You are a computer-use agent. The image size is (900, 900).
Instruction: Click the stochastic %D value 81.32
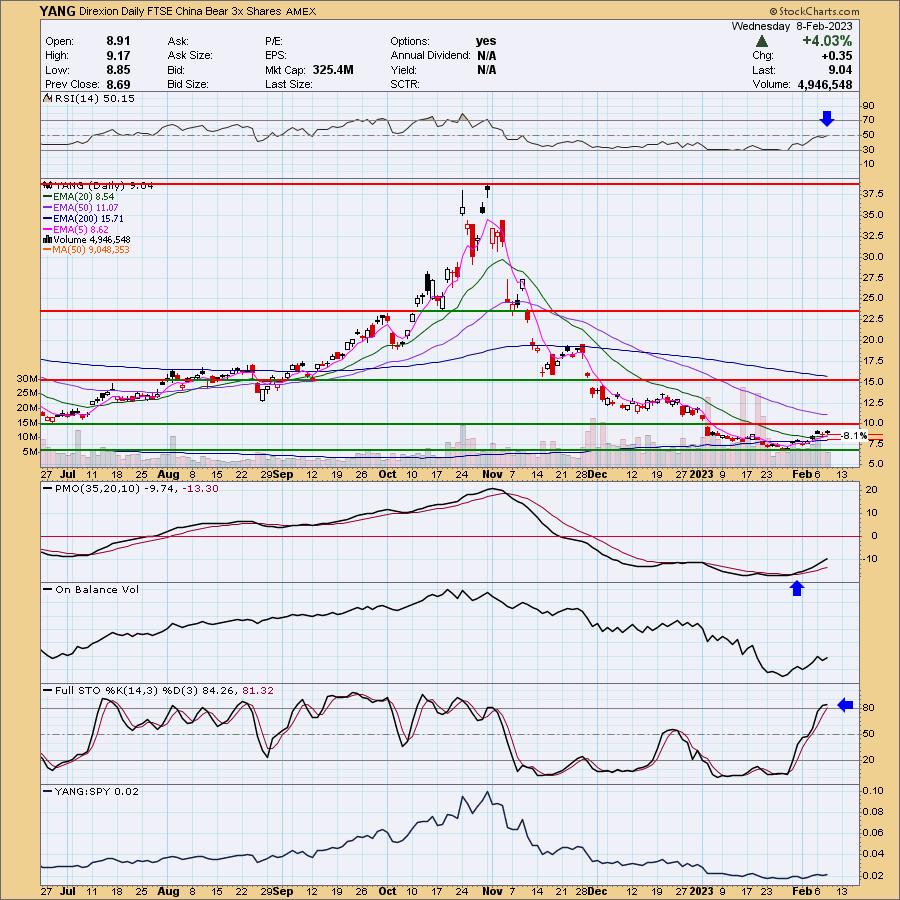pyautogui.click(x=258, y=690)
